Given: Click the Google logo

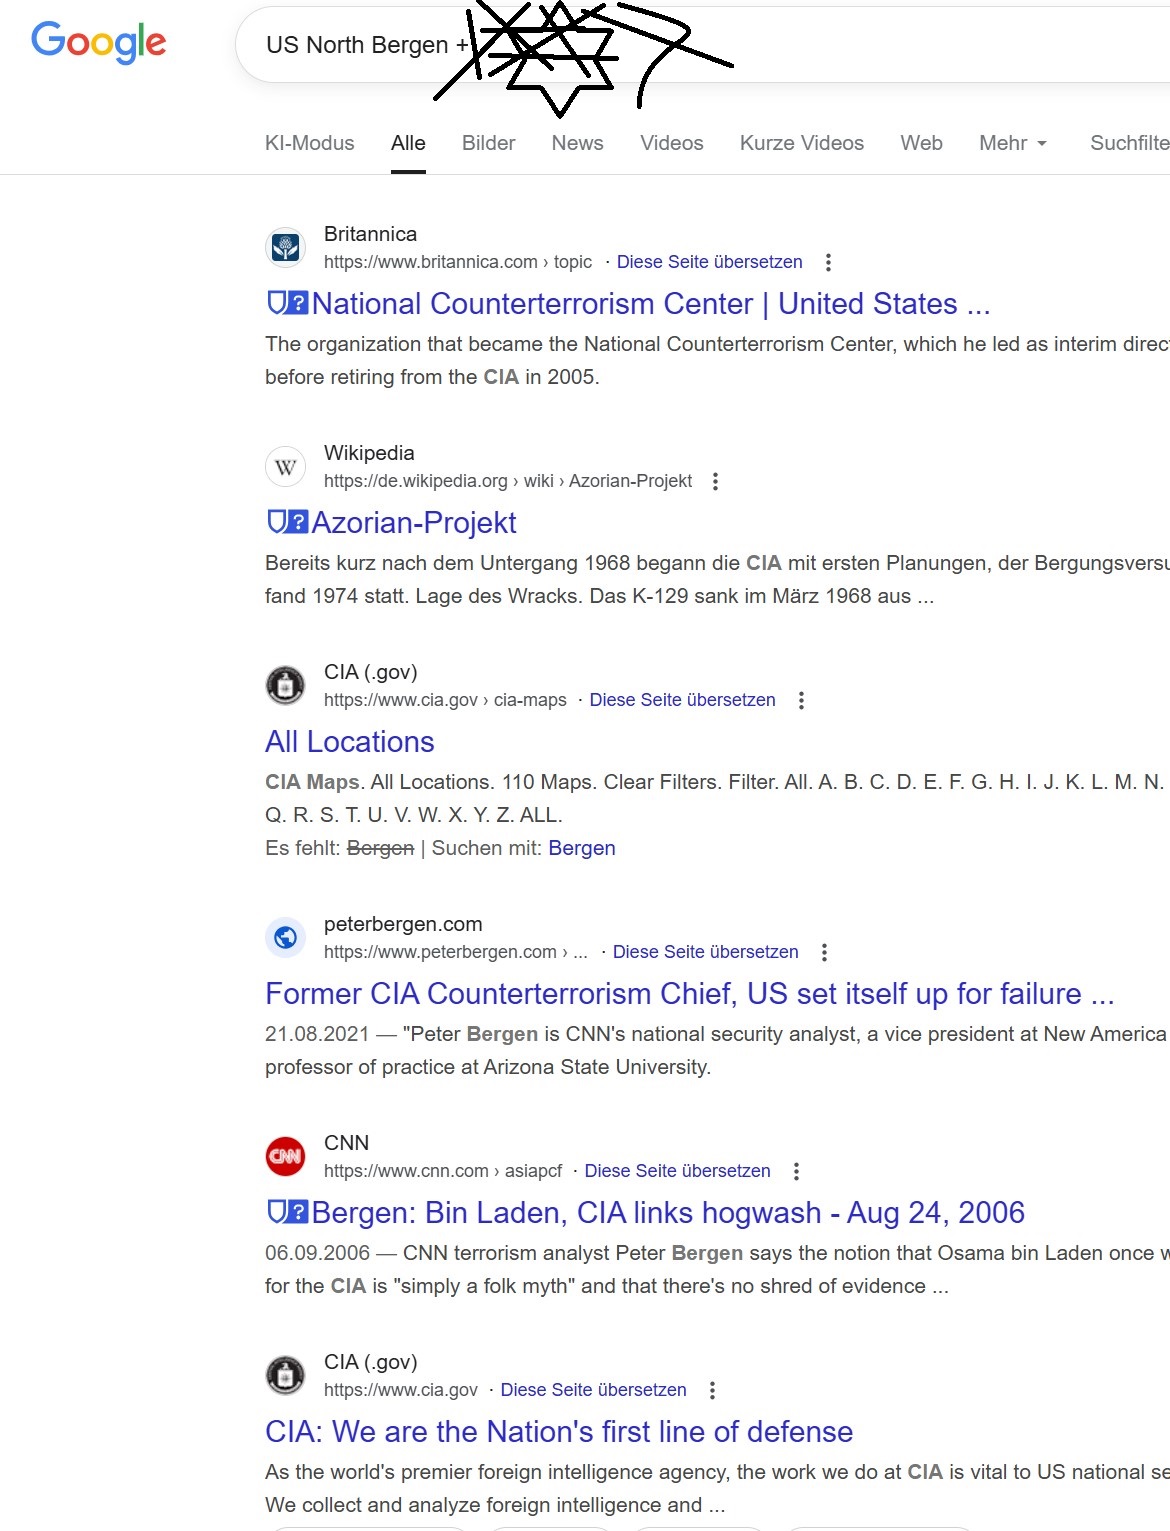Looking at the screenshot, I should coord(99,42).
